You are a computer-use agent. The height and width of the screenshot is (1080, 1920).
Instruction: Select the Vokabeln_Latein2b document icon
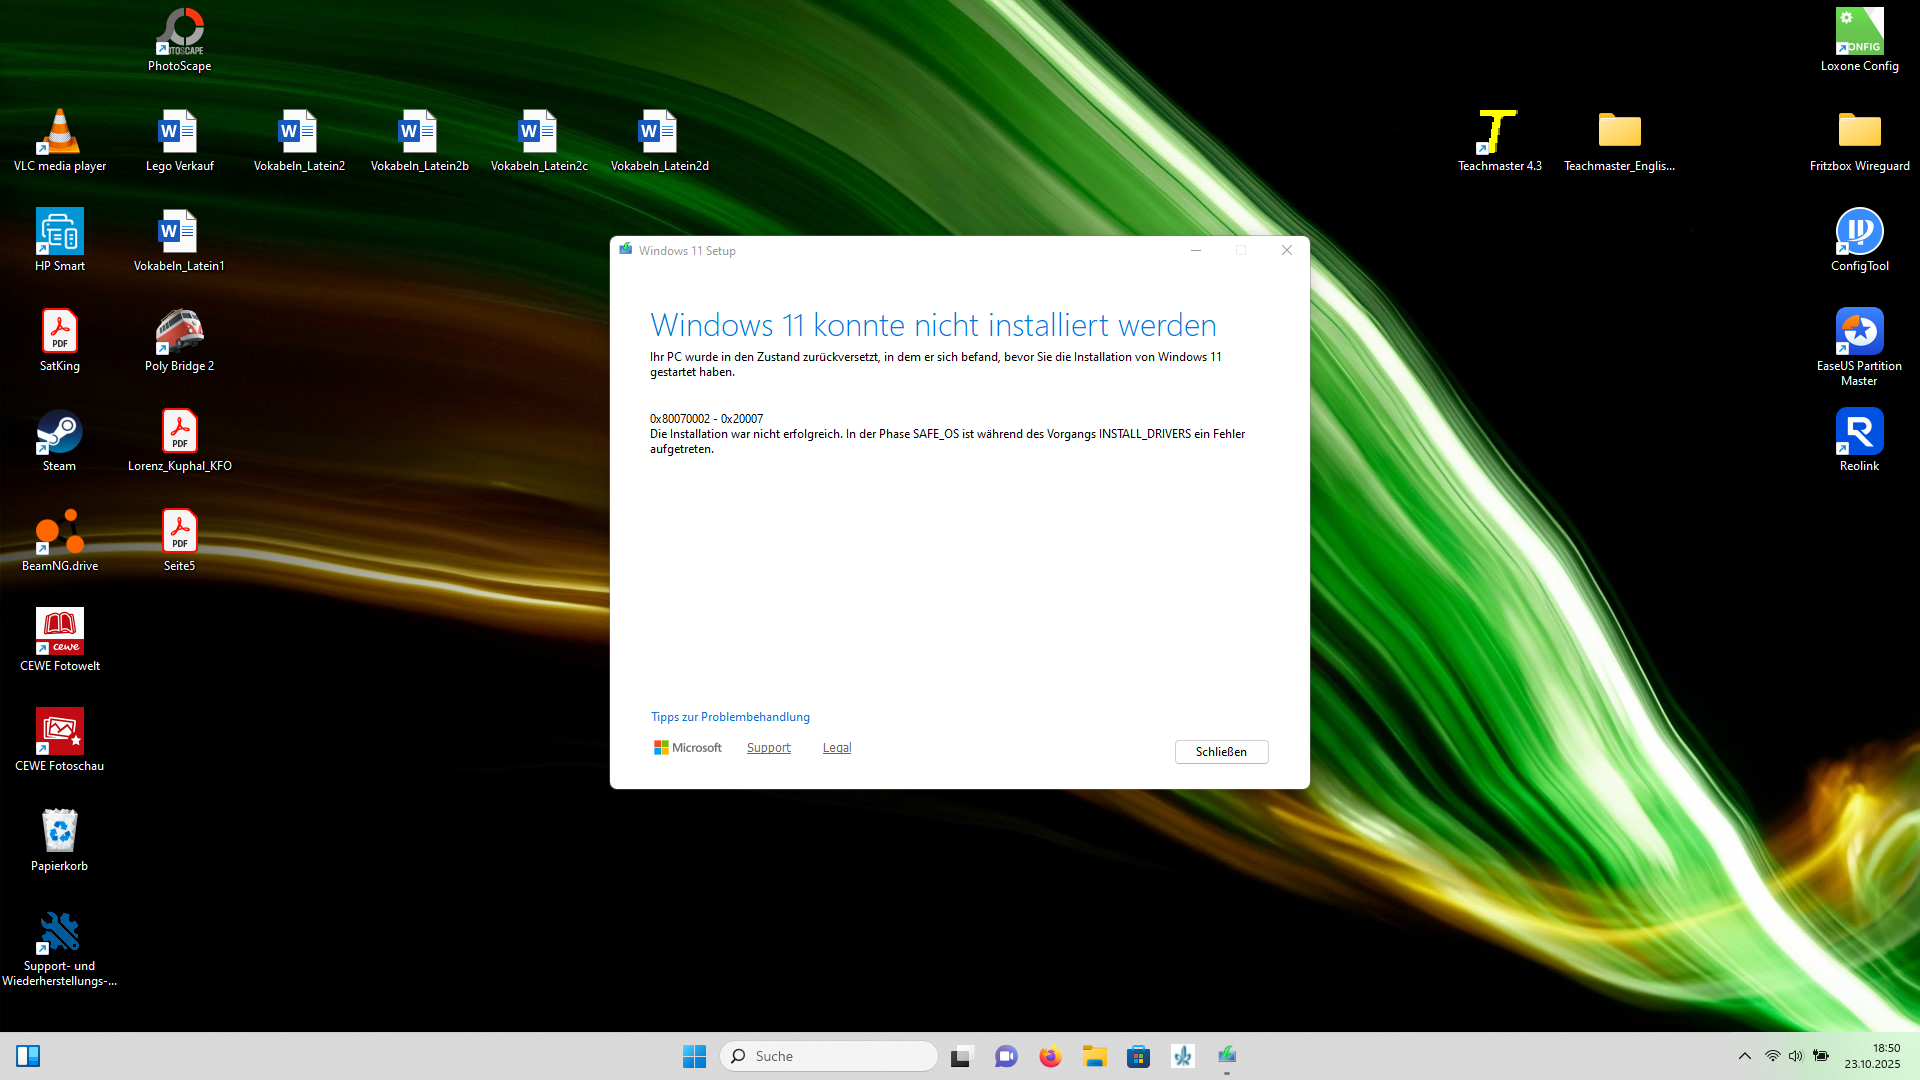pos(419,140)
